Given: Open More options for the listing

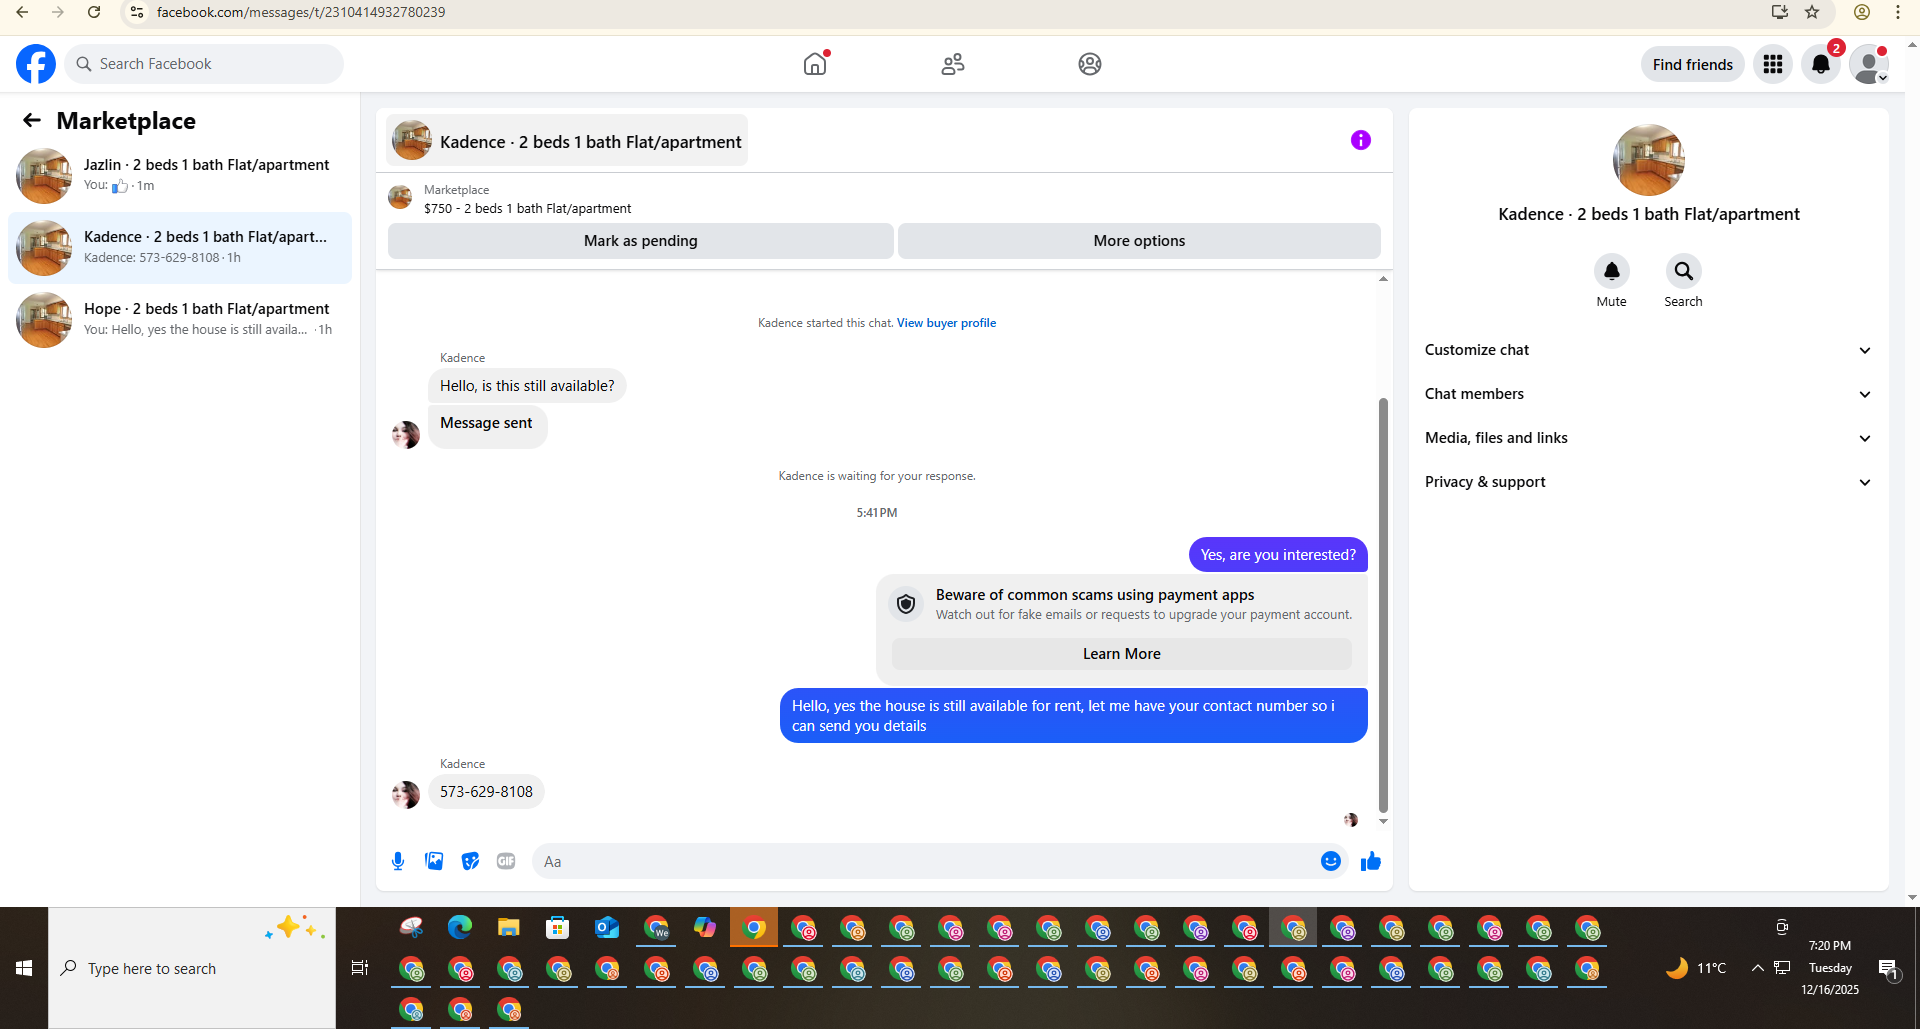Looking at the screenshot, I should [1139, 241].
